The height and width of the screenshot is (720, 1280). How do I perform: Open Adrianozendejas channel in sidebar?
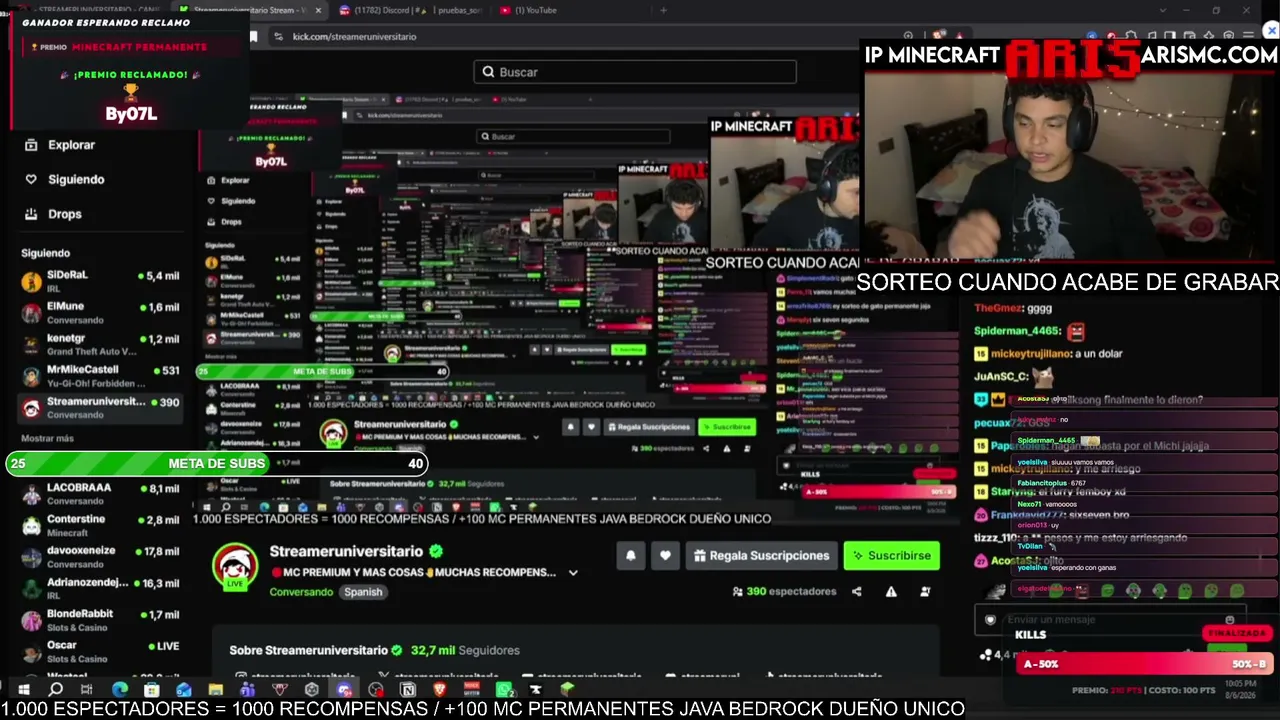coord(100,589)
